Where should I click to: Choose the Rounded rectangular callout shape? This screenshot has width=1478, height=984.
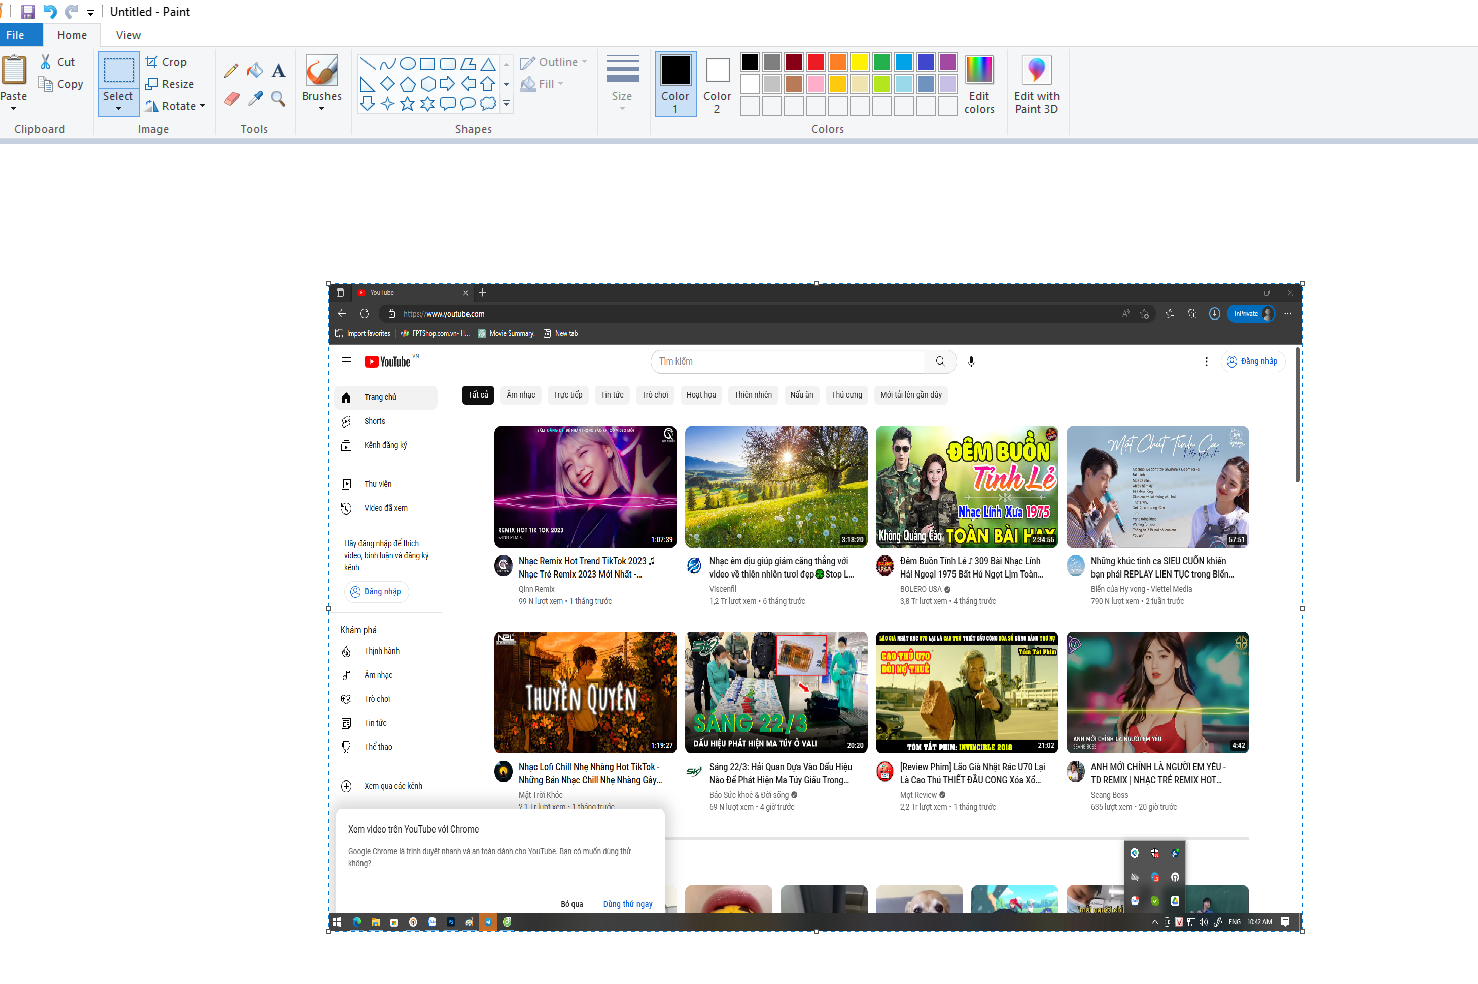click(447, 103)
